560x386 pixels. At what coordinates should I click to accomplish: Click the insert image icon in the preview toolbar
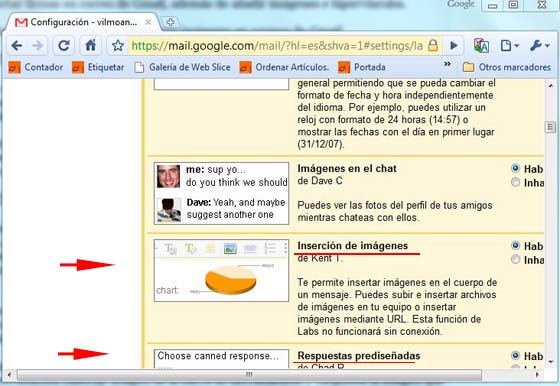[x=230, y=248]
